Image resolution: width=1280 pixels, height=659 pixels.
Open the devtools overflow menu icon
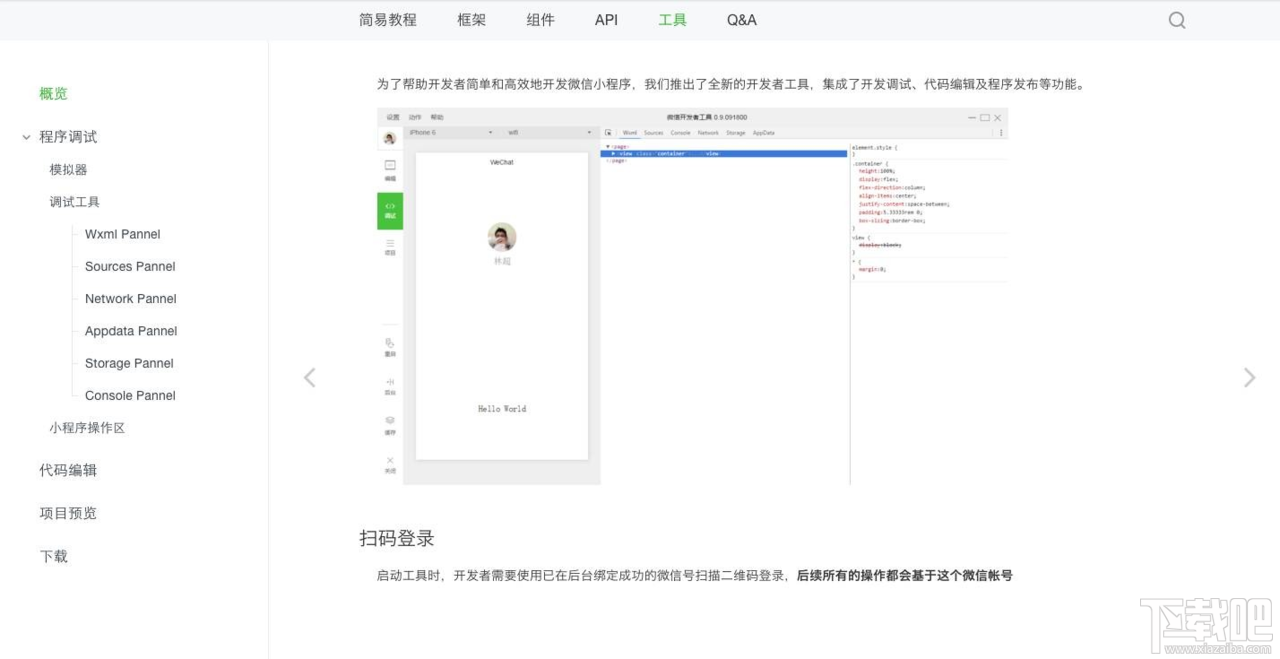pyautogui.click(x=1001, y=133)
